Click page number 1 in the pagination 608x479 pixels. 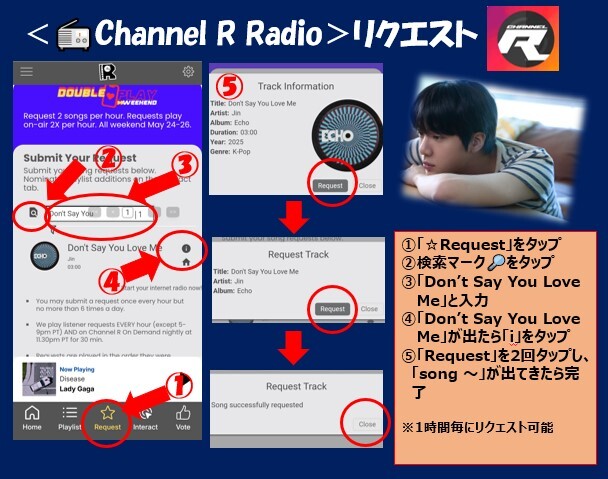[127, 212]
